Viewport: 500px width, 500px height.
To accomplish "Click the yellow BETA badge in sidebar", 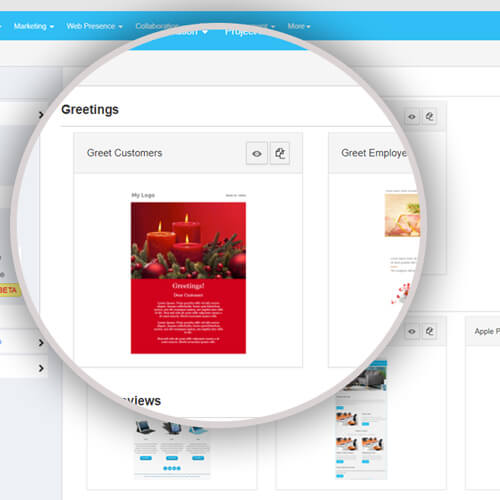I will tap(9, 290).
